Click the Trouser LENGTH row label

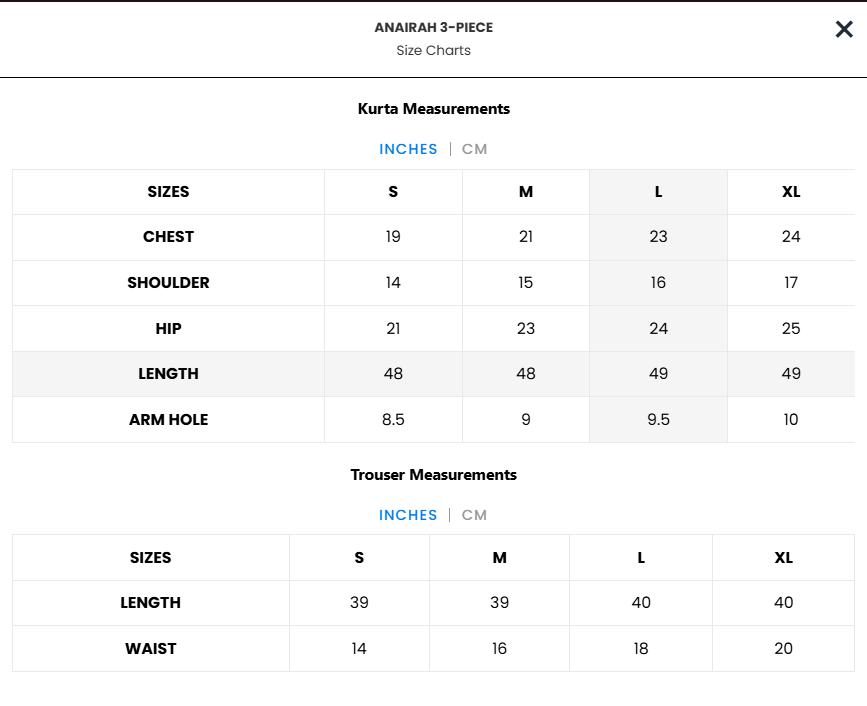(150, 603)
